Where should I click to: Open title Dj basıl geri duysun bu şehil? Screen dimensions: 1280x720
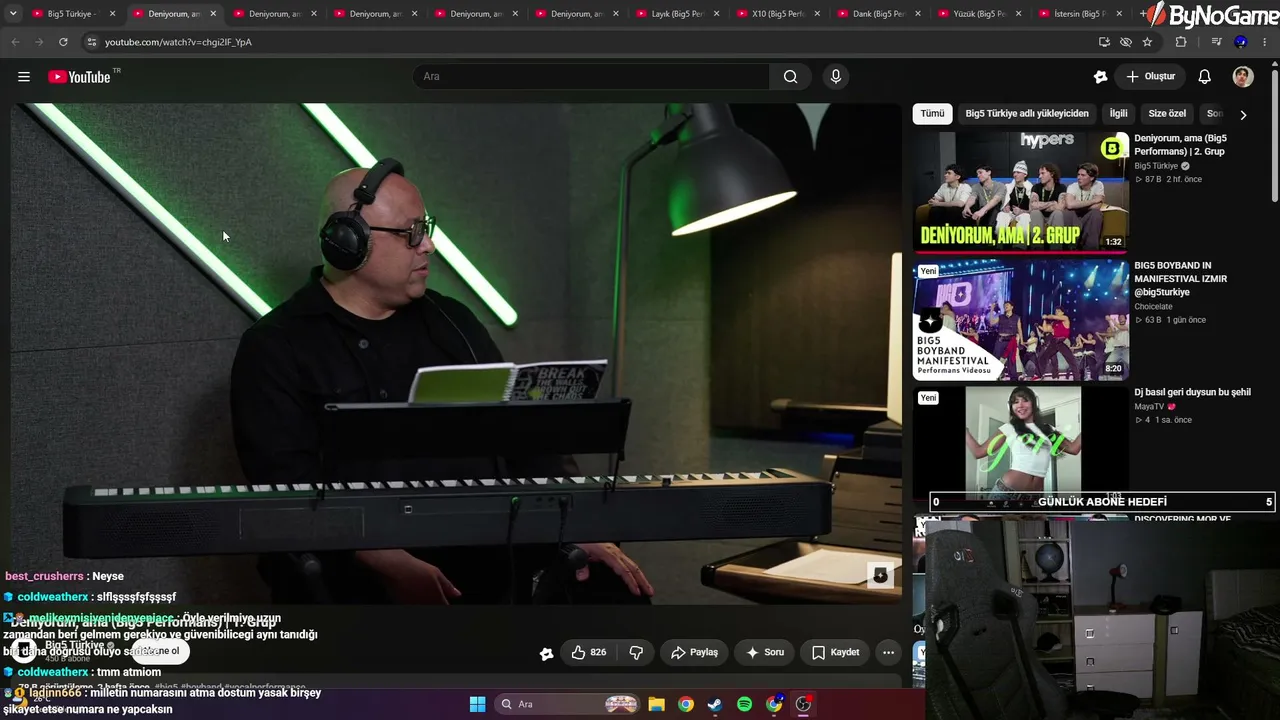point(1192,393)
